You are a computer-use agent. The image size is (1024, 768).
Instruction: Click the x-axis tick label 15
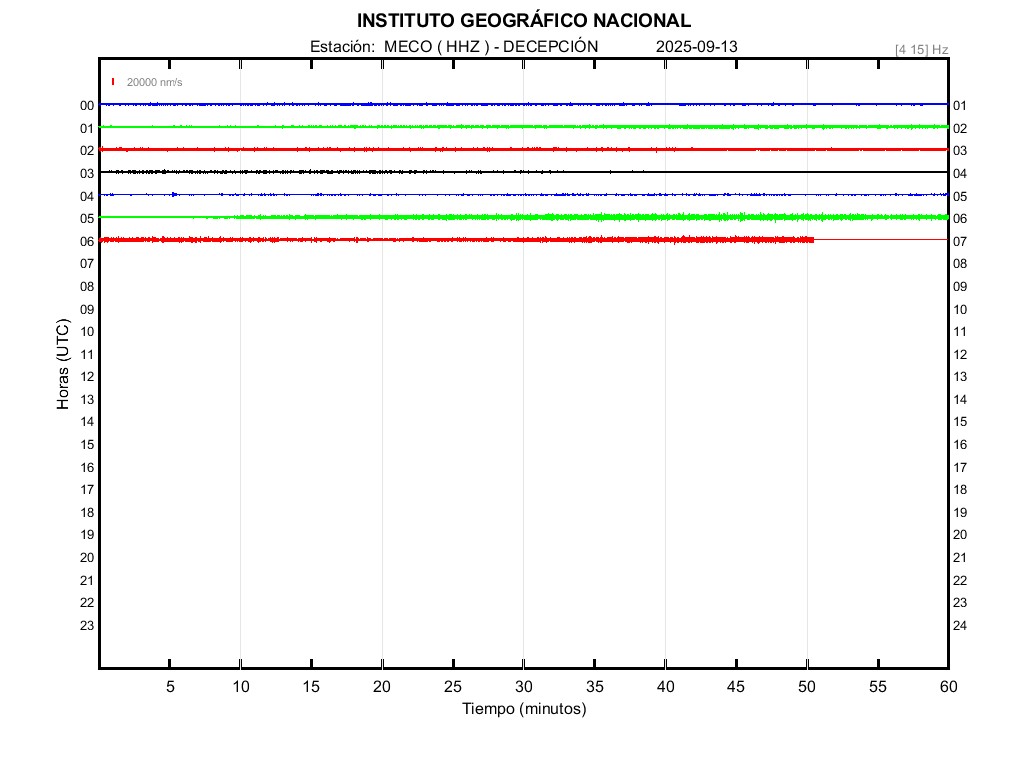click(x=312, y=687)
